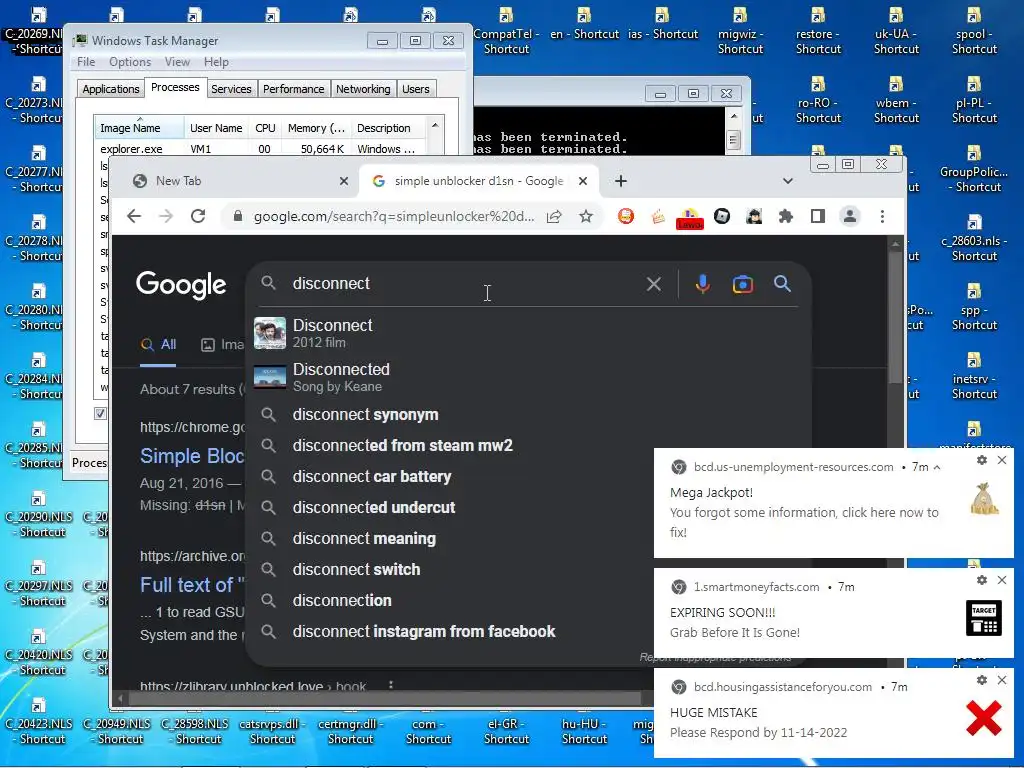Open the Chrome profile avatar
The image size is (1024, 768).
850,216
